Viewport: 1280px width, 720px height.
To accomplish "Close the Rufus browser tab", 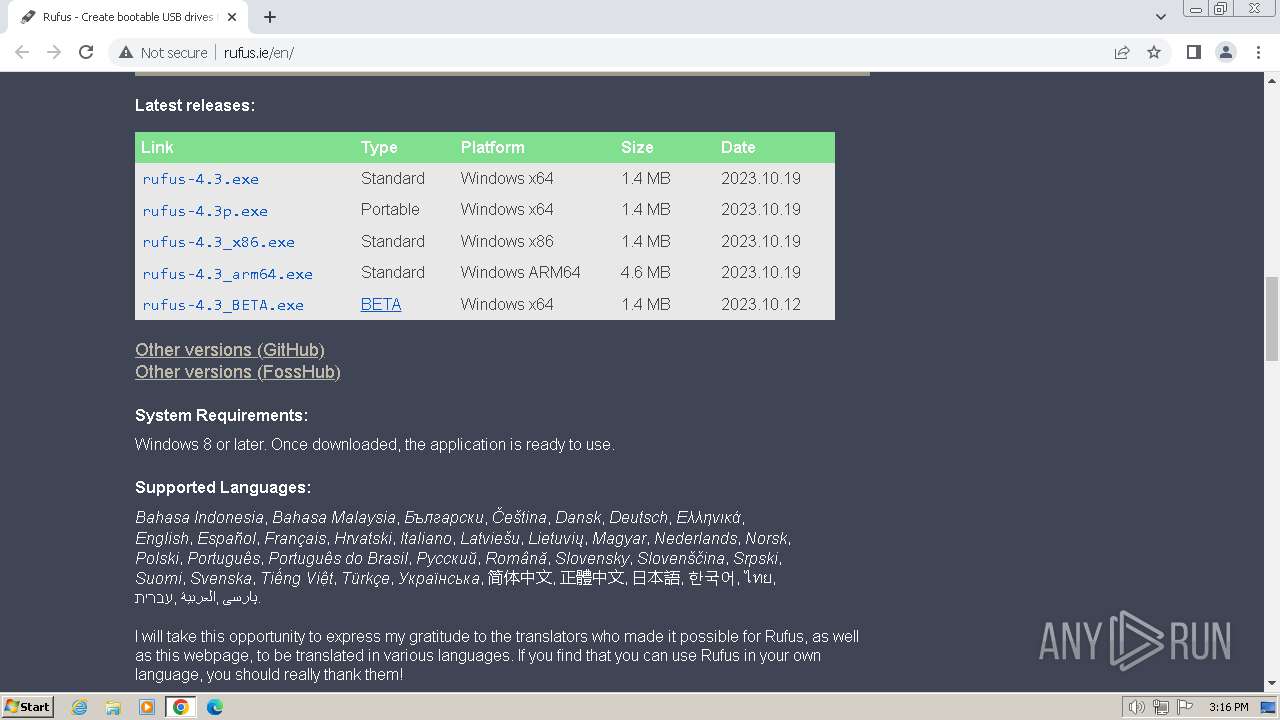I will pos(232,17).
